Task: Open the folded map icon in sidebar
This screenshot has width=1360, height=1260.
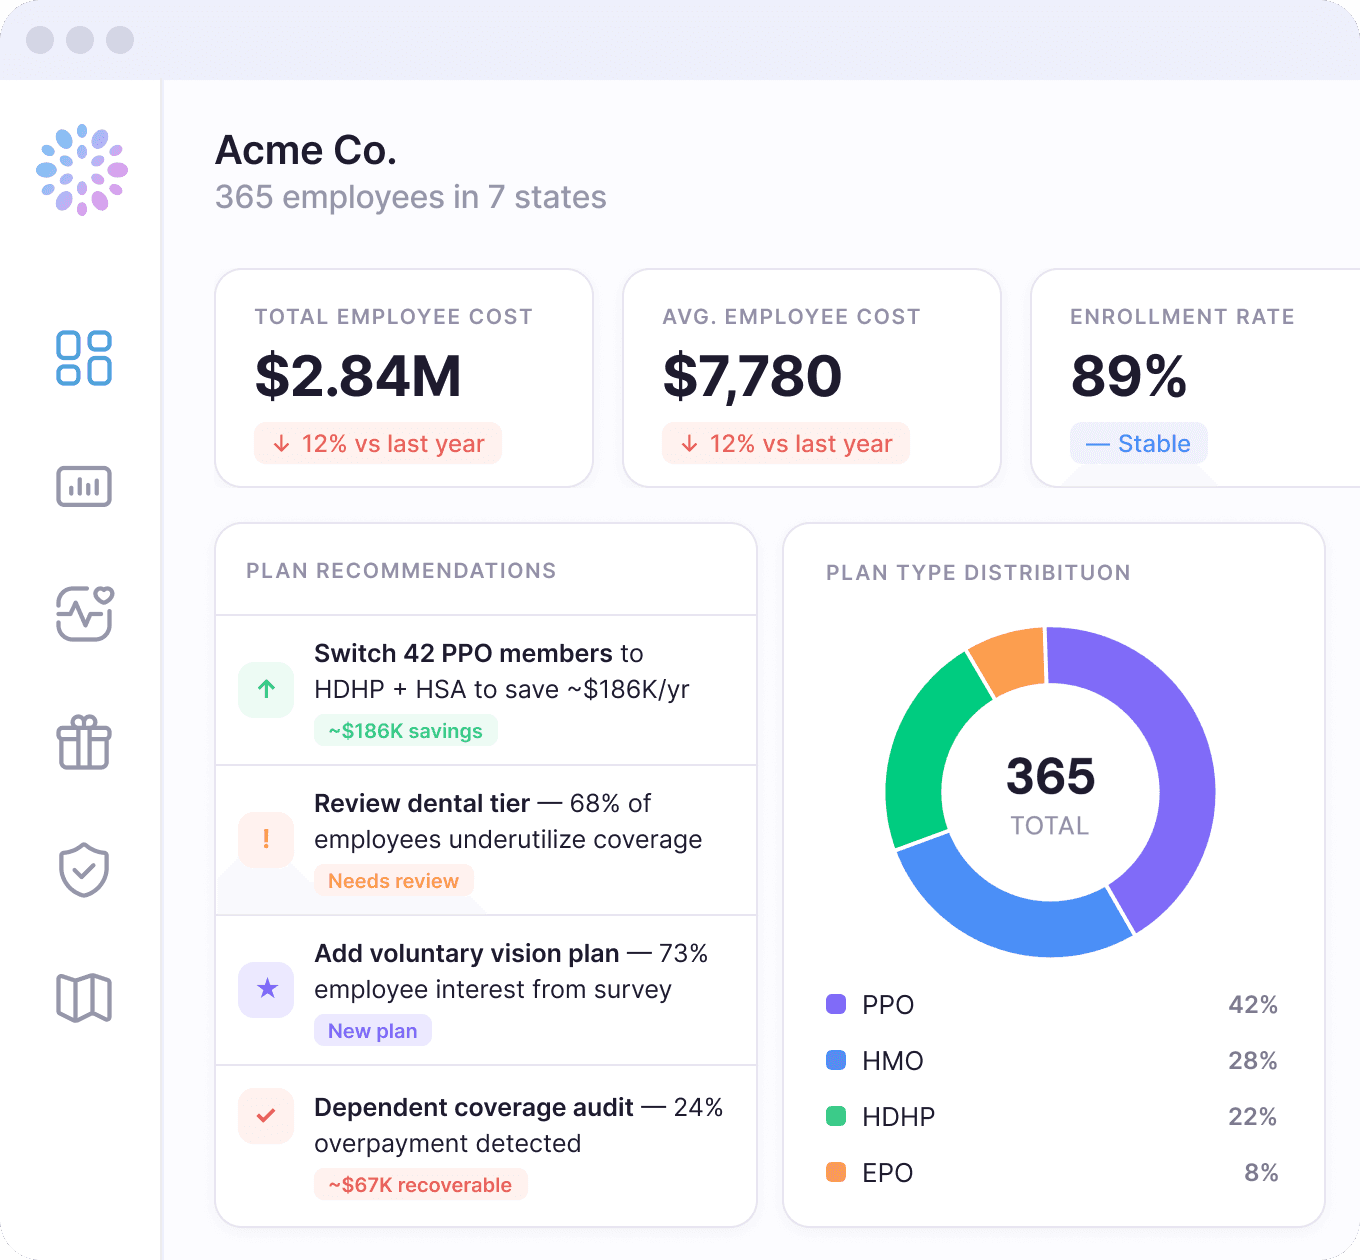Action: 84,998
